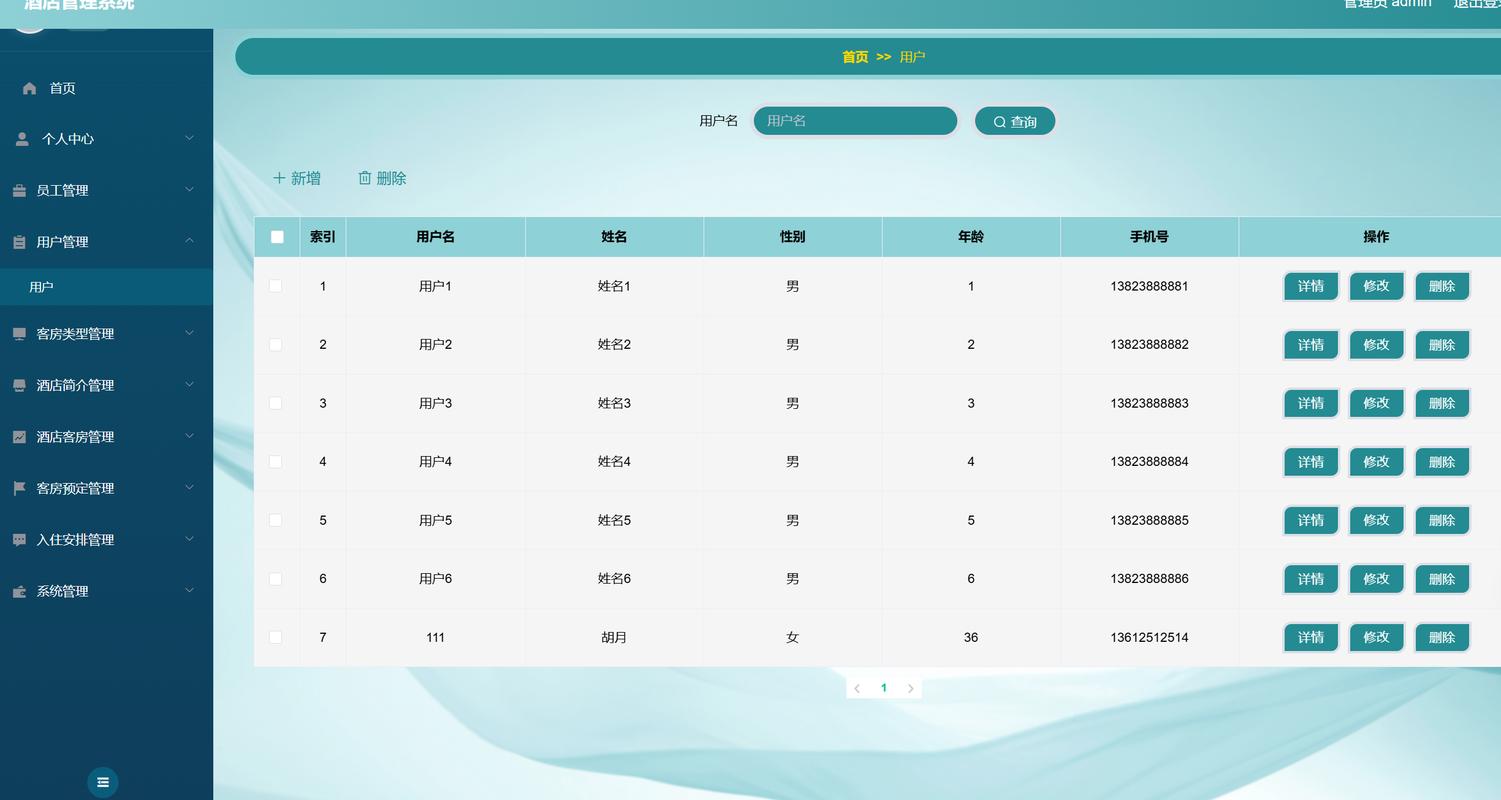1501x800 pixels.
Task: Click 修改 button for 用户5
Action: pos(1376,520)
